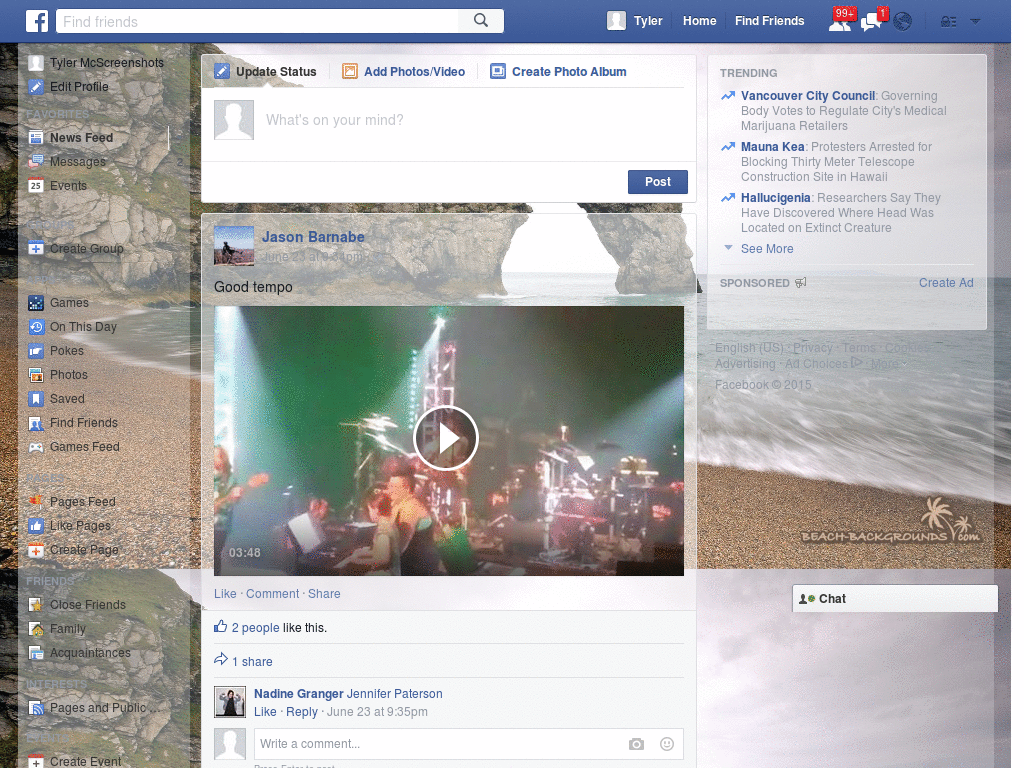Click the Family list icon
Viewport: 1024px width, 768px height.
coord(36,629)
